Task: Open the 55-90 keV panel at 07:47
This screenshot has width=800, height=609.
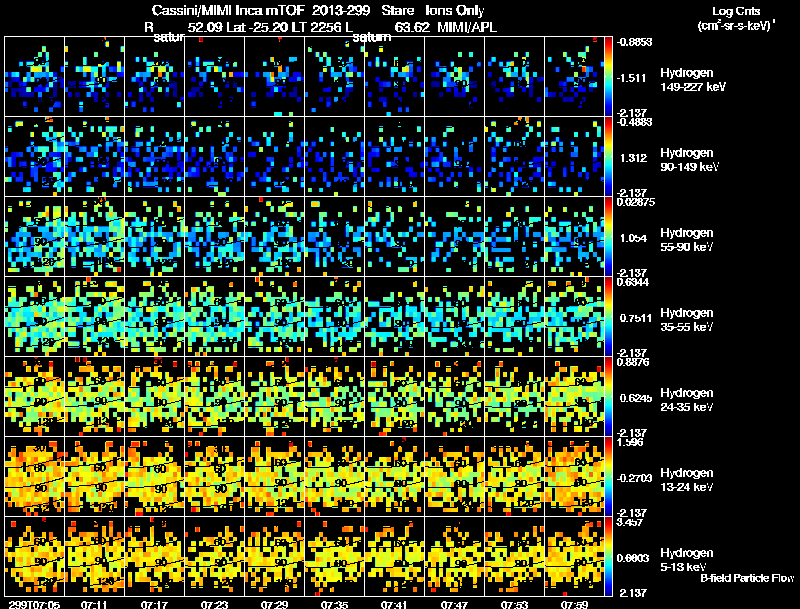Action: click(455, 237)
